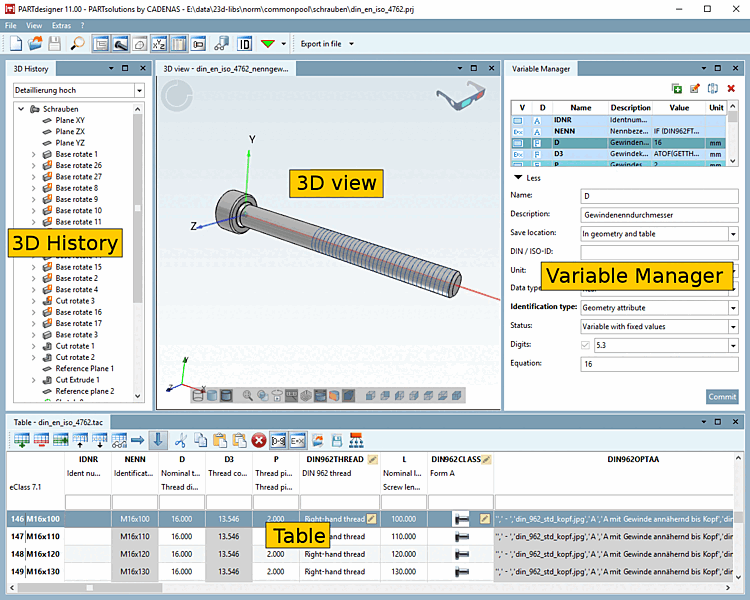This screenshot has height=600, width=750.
Task: Click the Equation input field
Action: (x=659, y=365)
